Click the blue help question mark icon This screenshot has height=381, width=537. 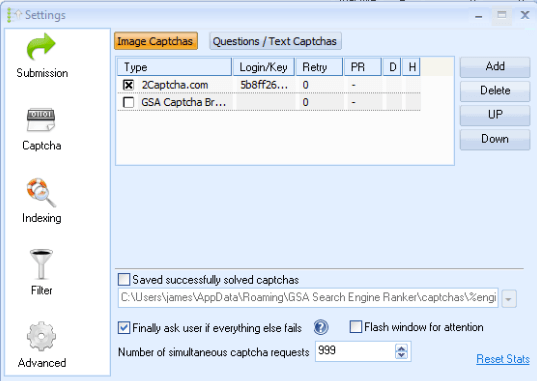[321, 328]
